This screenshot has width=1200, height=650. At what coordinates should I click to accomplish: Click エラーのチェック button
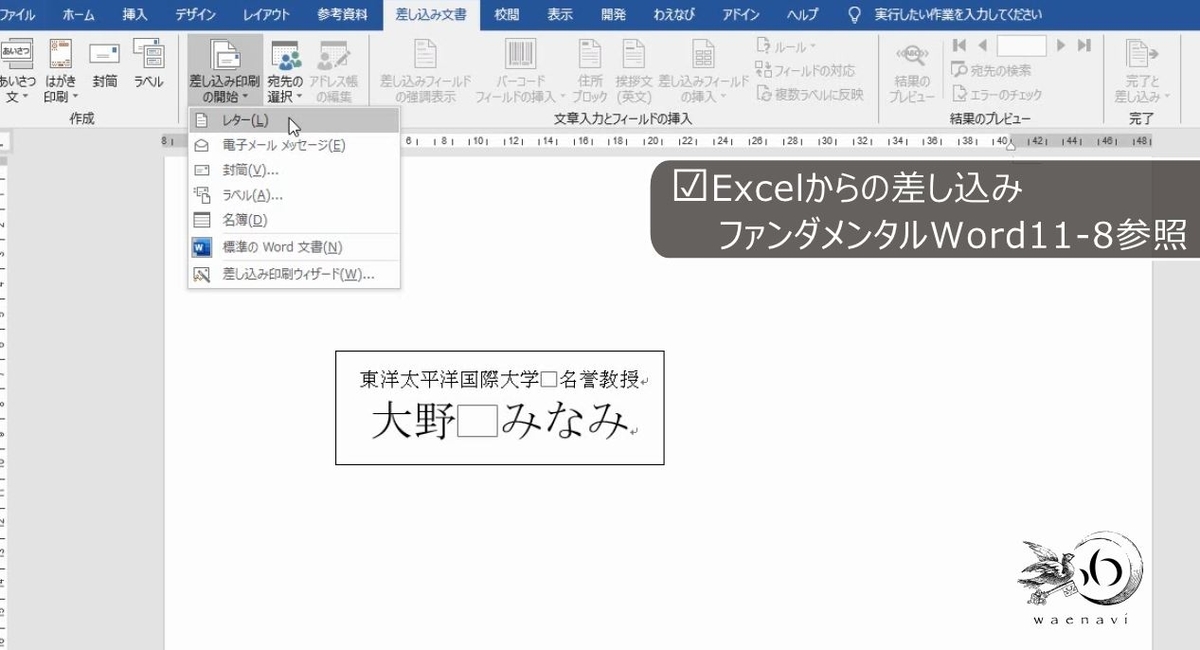(997, 94)
